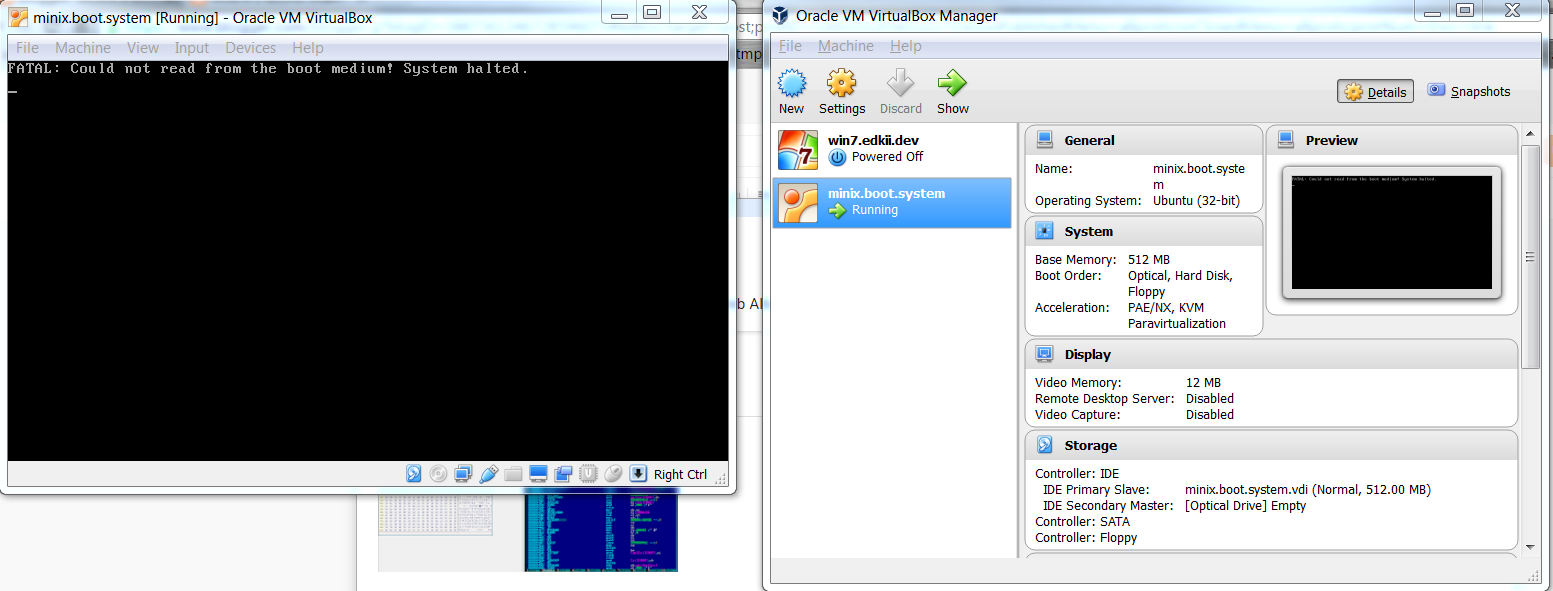Viewport: 1553px width, 591px height.
Task: Open Input menu in VM window
Action: click(x=192, y=48)
